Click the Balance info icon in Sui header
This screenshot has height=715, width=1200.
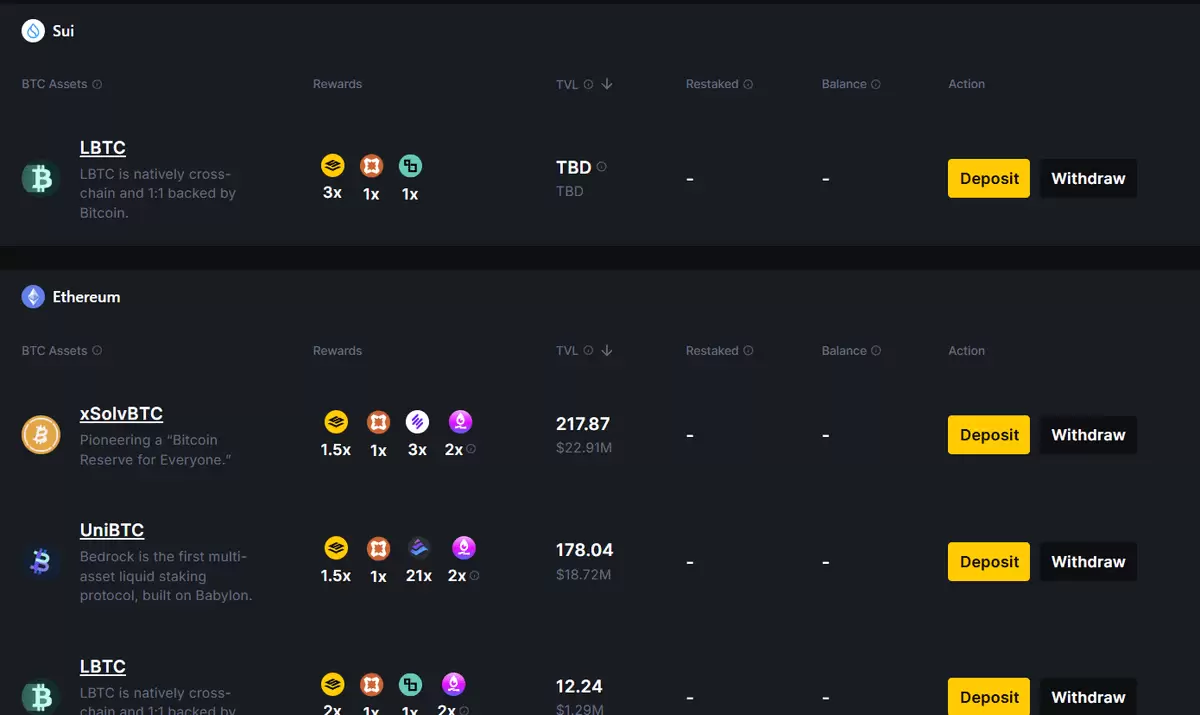[x=876, y=84]
